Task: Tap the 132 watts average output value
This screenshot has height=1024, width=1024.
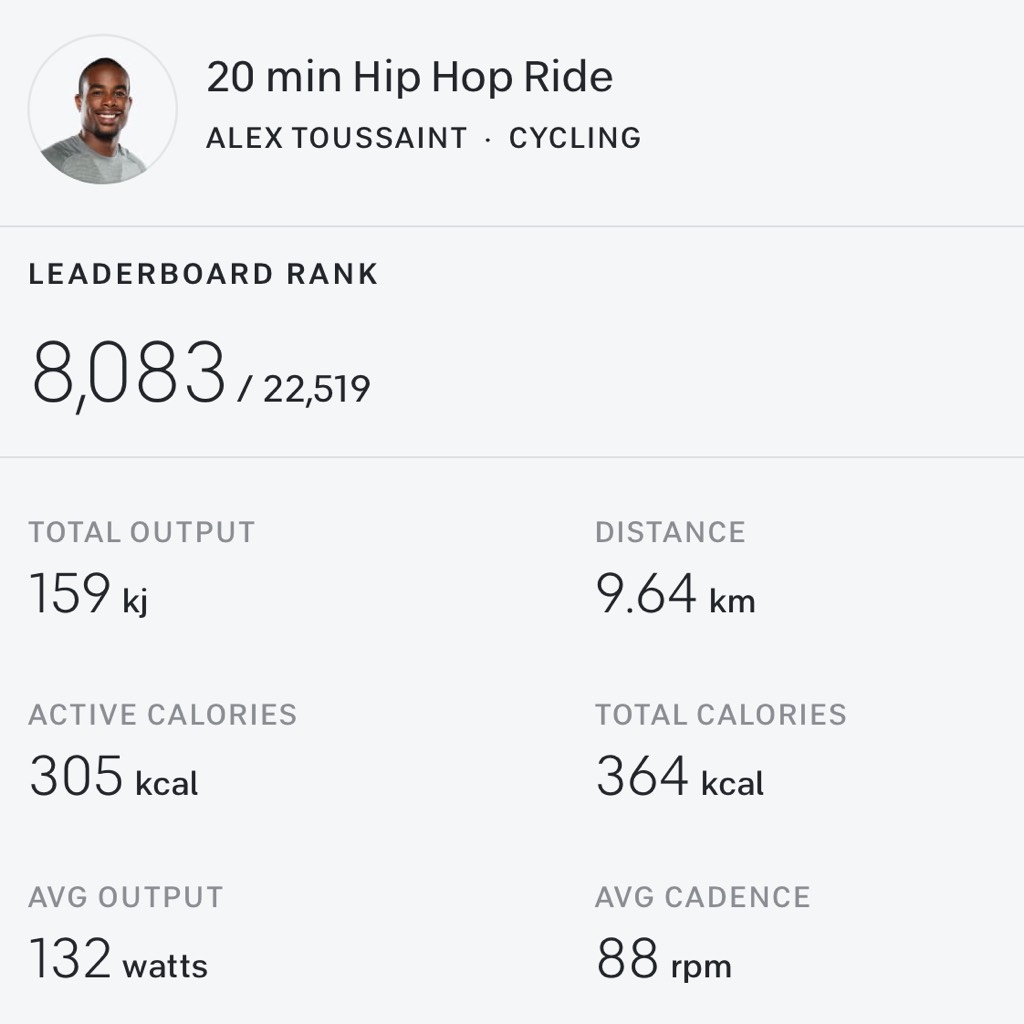Action: 118,958
